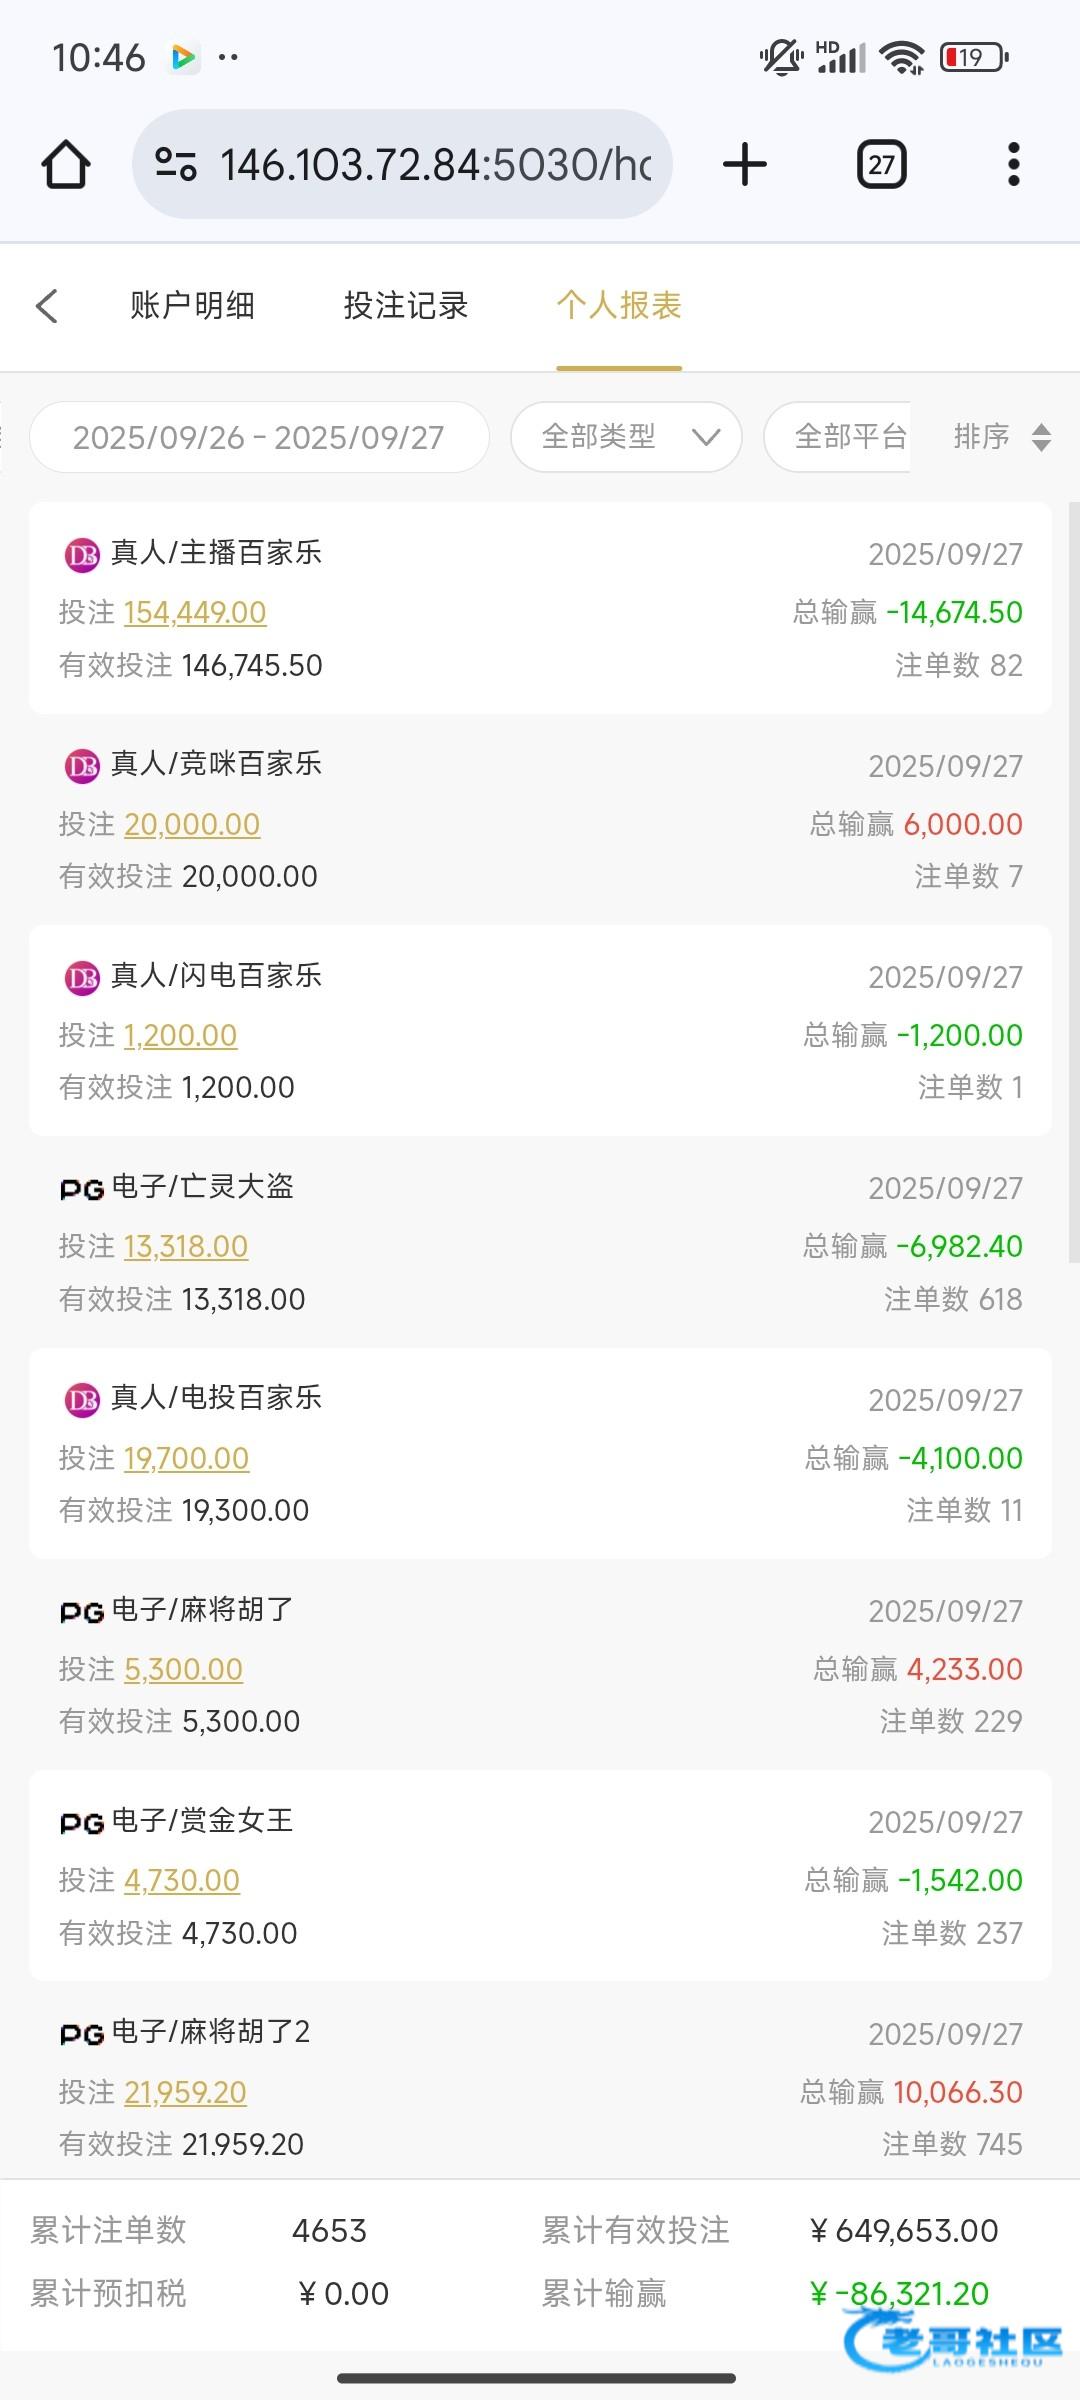This screenshot has height=2400, width=1080.
Task: Tap the site settings icon in address bar
Action: (176, 164)
